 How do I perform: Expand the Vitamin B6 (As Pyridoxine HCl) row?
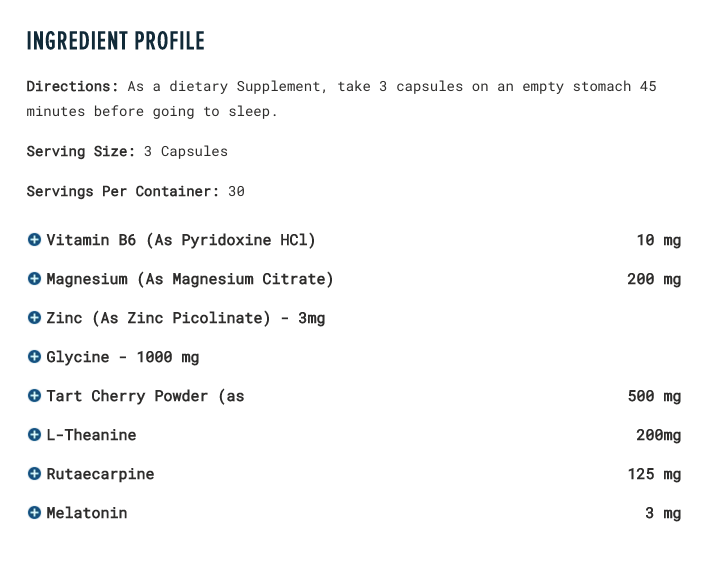[180, 240]
